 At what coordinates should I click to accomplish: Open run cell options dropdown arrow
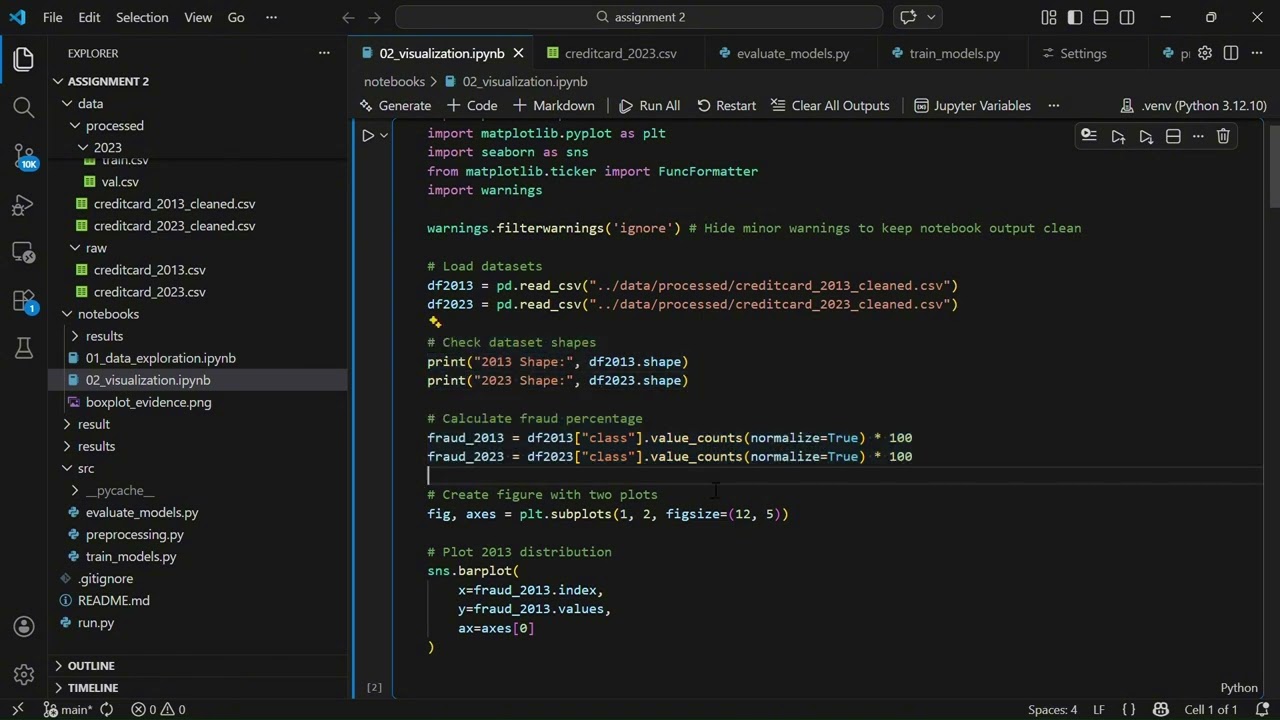pos(384,135)
